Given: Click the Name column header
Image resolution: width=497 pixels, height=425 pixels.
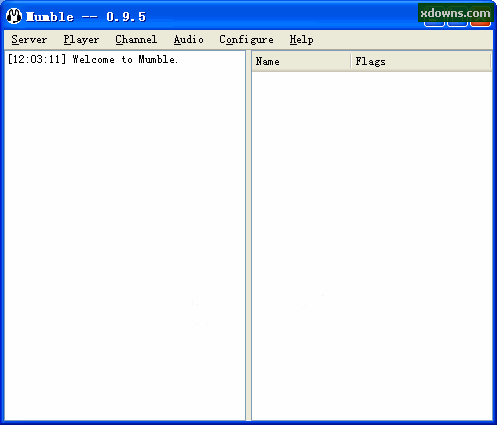Looking at the screenshot, I should pyautogui.click(x=301, y=61).
